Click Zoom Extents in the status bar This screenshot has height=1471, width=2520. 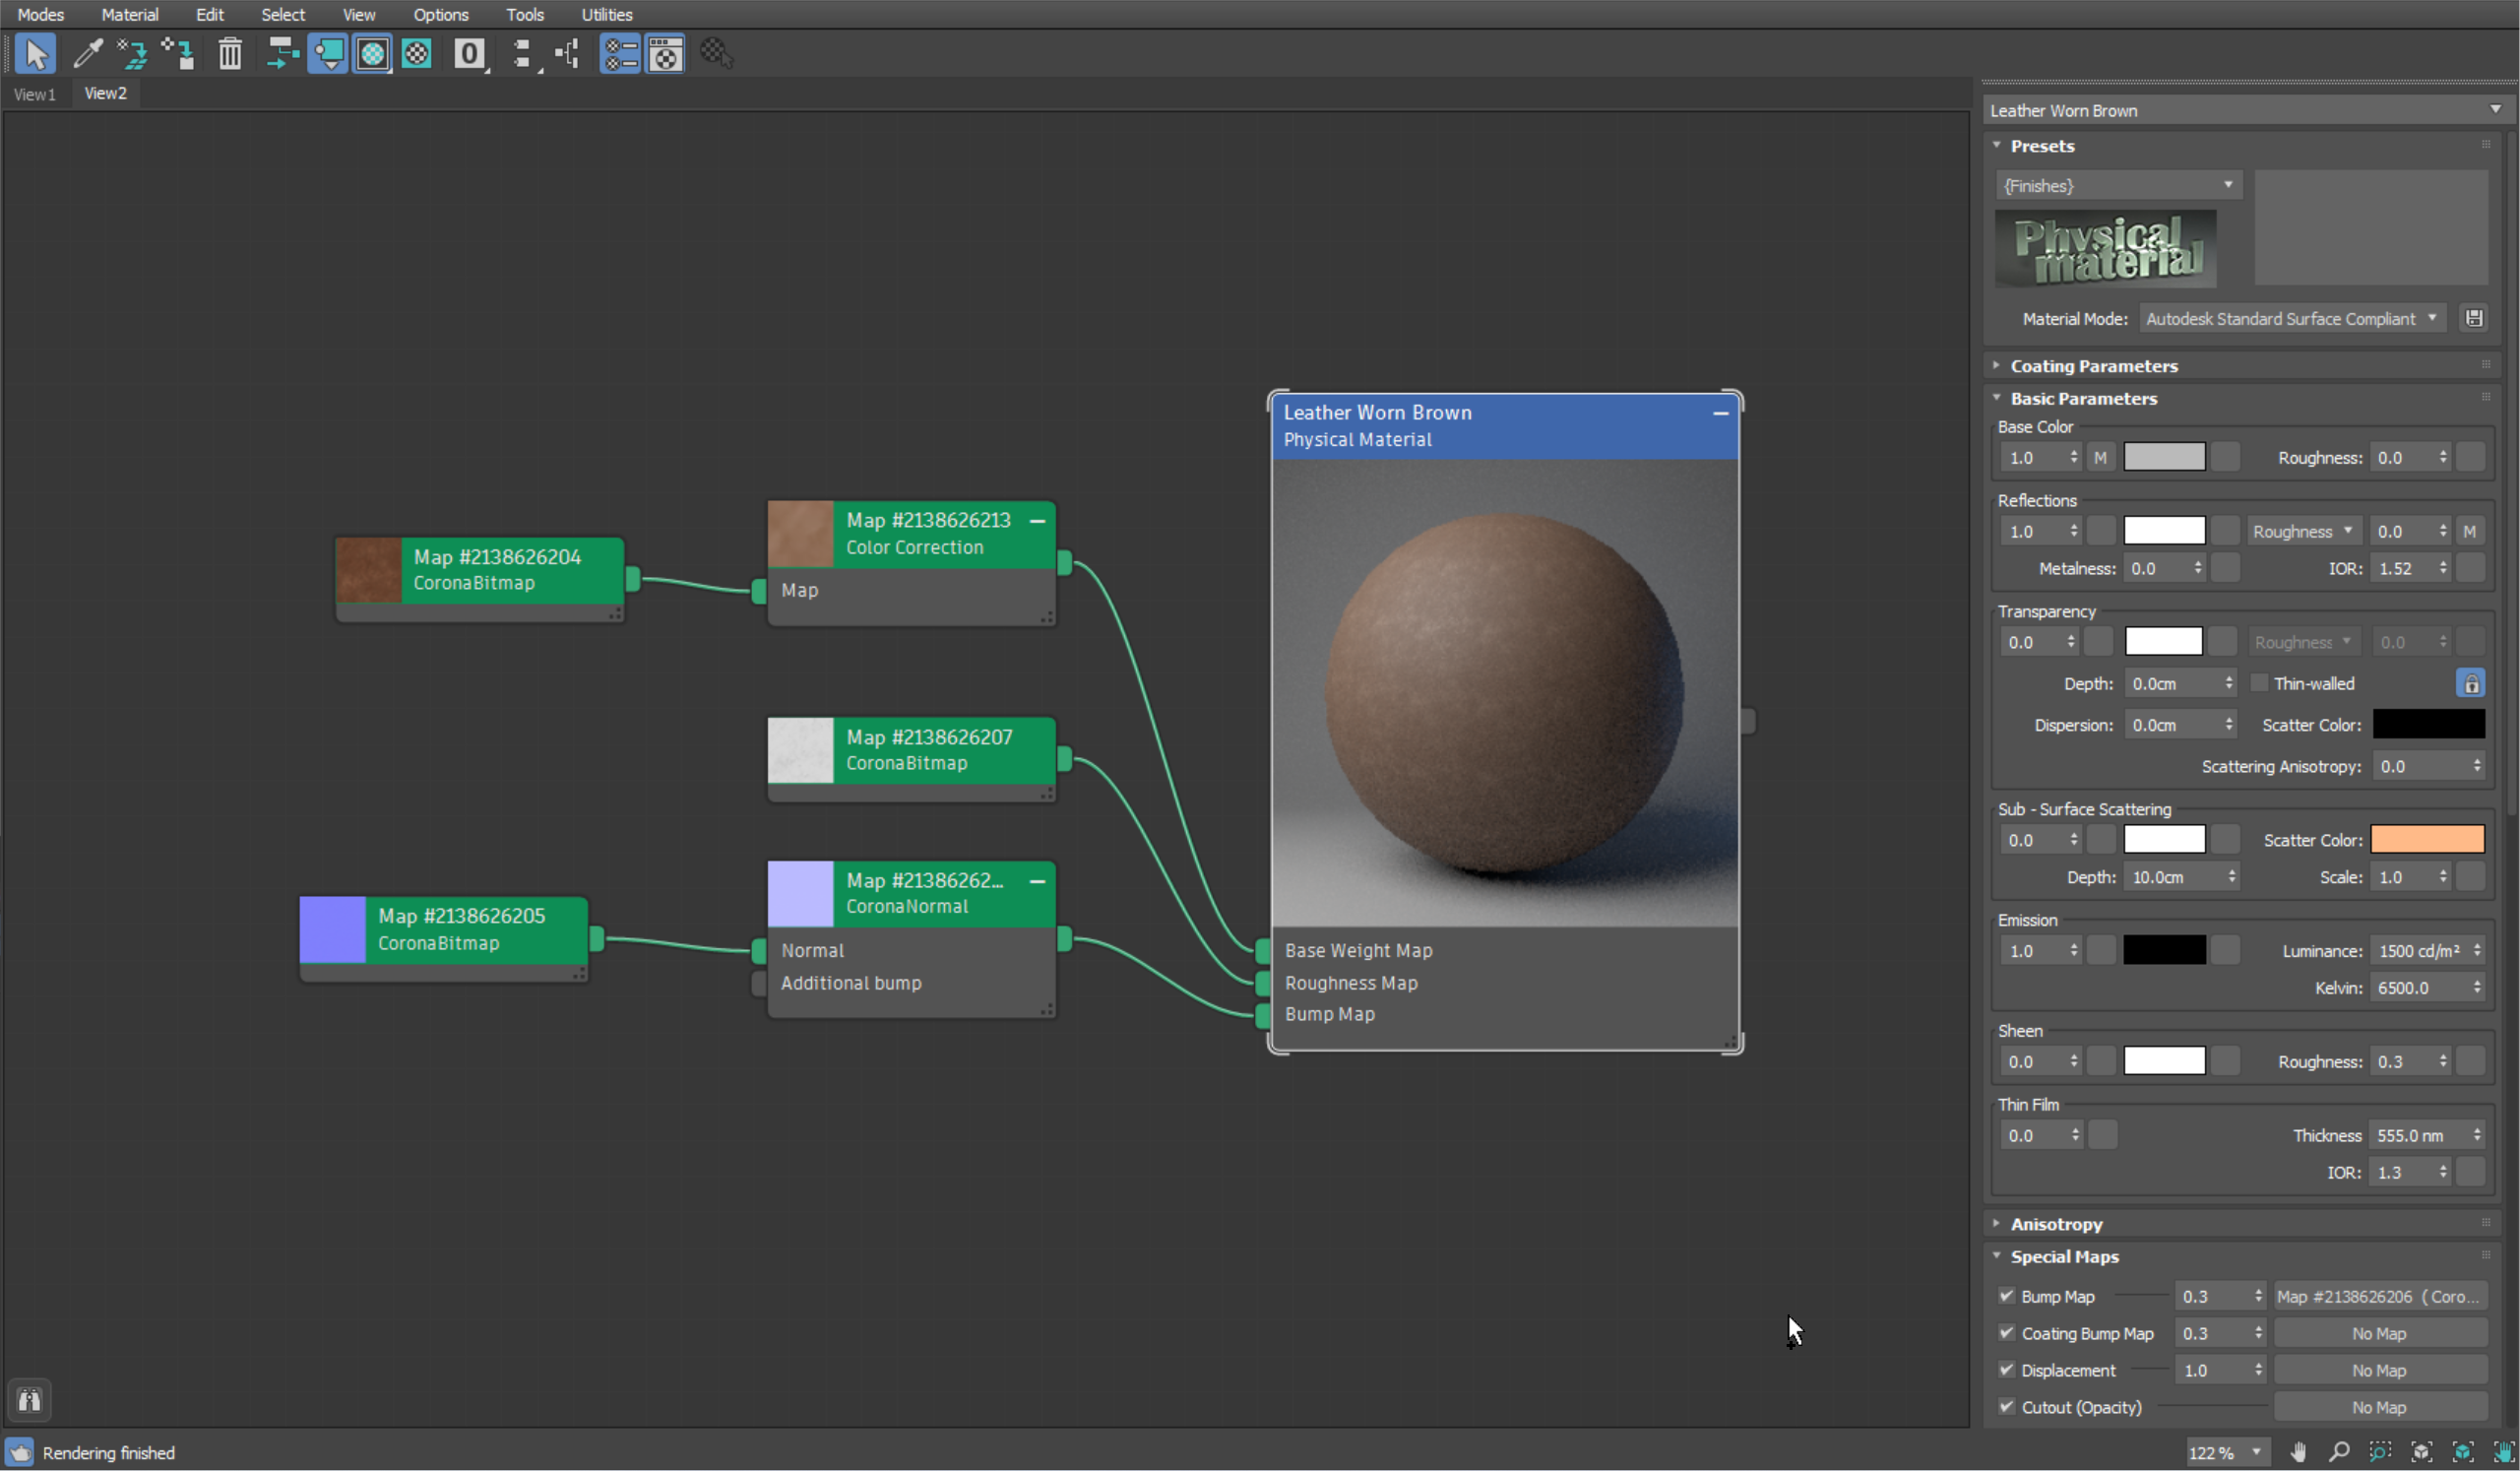pyautogui.click(x=2423, y=1452)
